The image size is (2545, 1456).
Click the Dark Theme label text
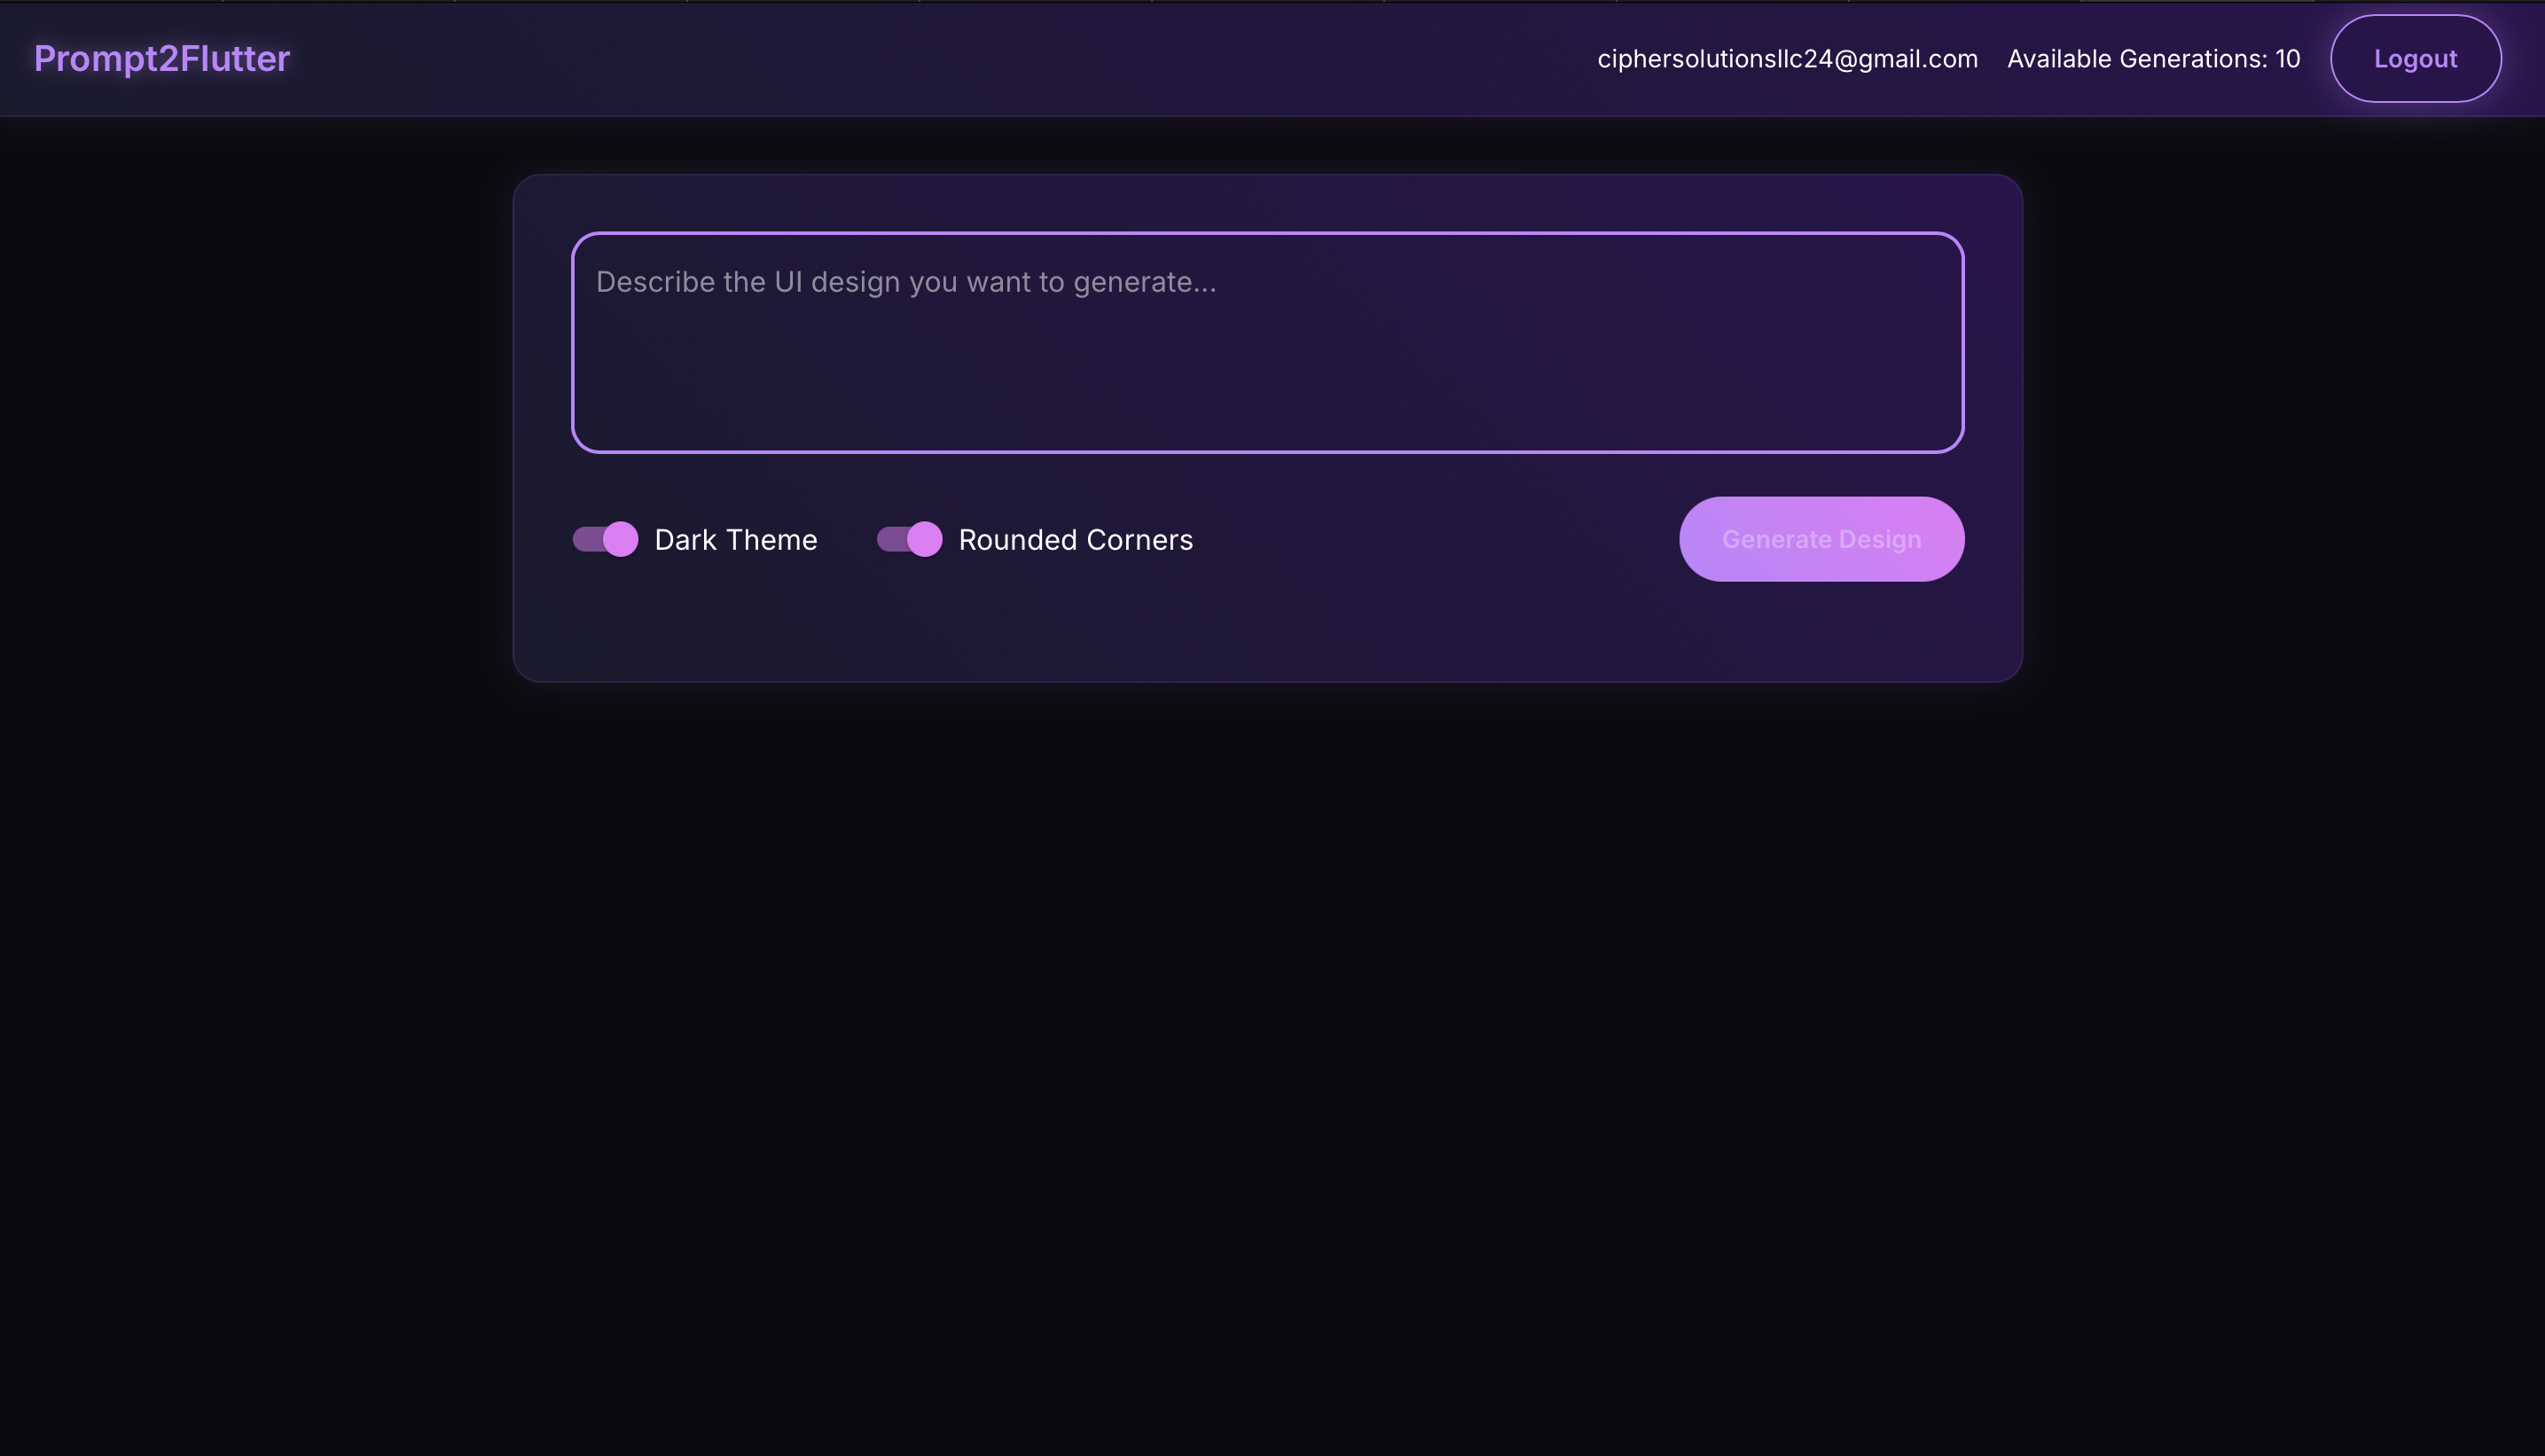tap(736, 540)
